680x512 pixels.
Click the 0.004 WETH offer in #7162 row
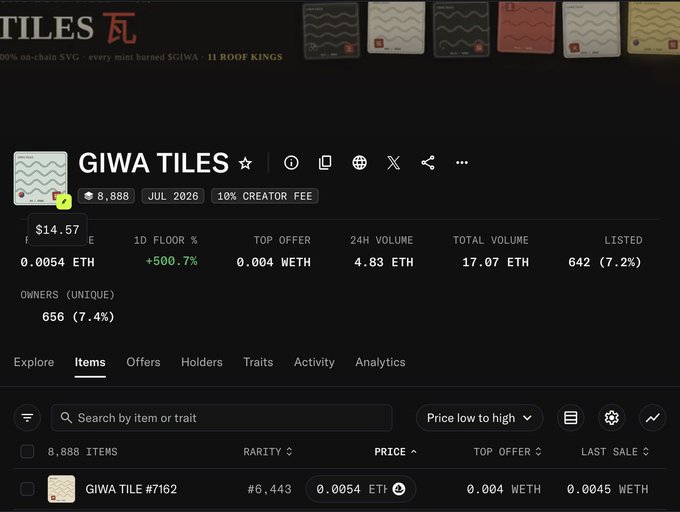point(503,489)
